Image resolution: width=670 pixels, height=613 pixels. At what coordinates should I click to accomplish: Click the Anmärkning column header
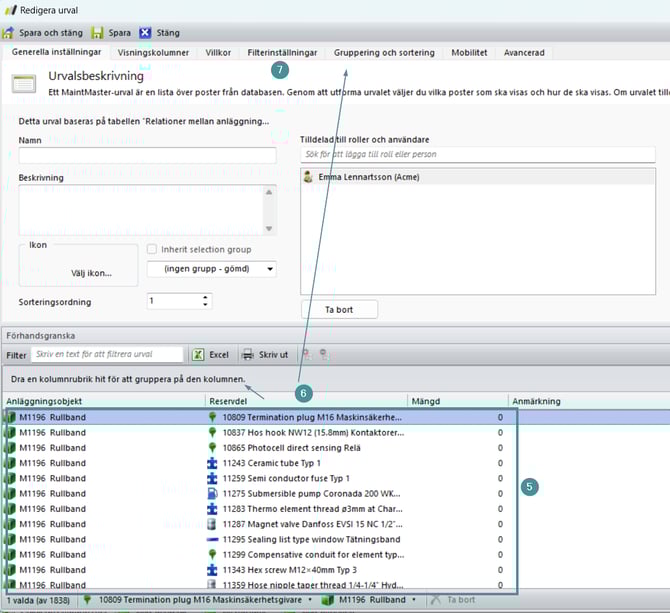pos(589,401)
